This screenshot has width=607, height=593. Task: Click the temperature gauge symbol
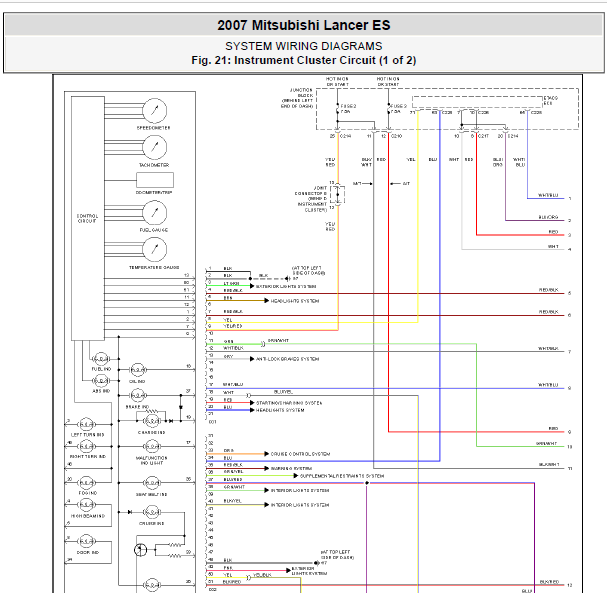click(154, 249)
